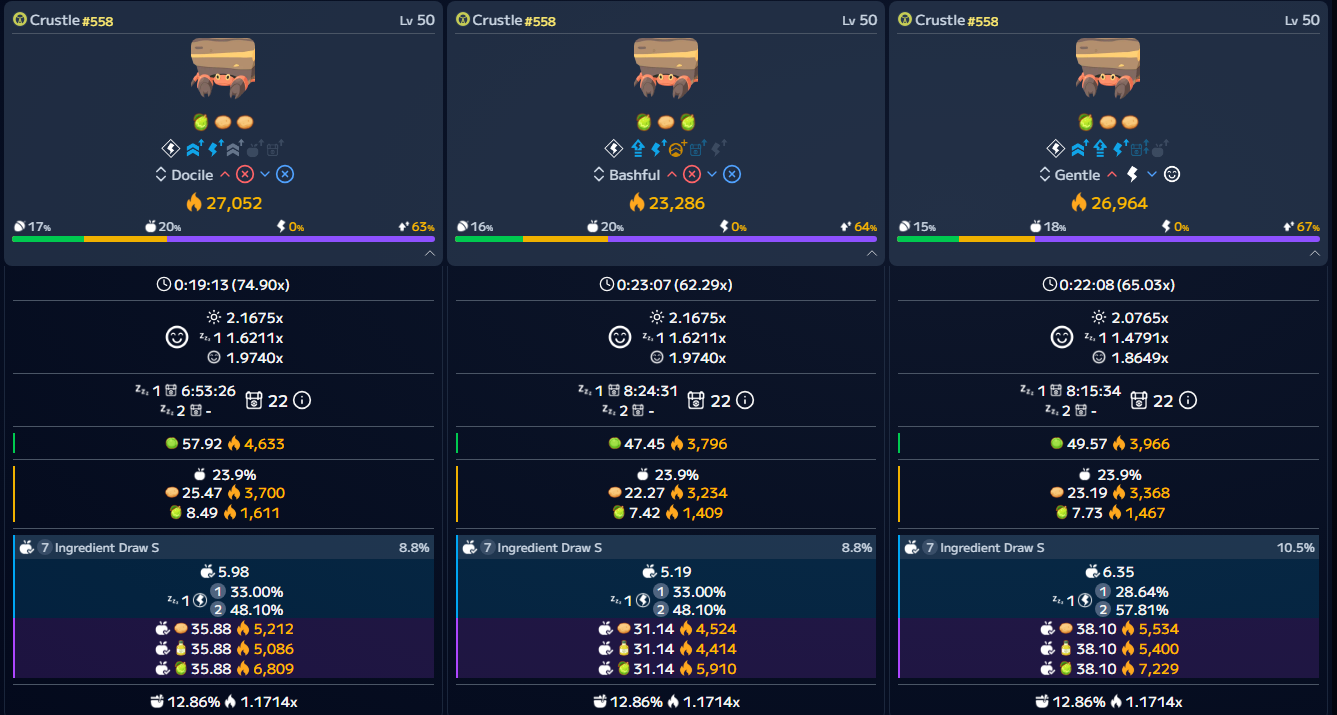The image size is (1337, 715).
Task: Click Crustle #558 title on the Docile card
Action: (71, 20)
